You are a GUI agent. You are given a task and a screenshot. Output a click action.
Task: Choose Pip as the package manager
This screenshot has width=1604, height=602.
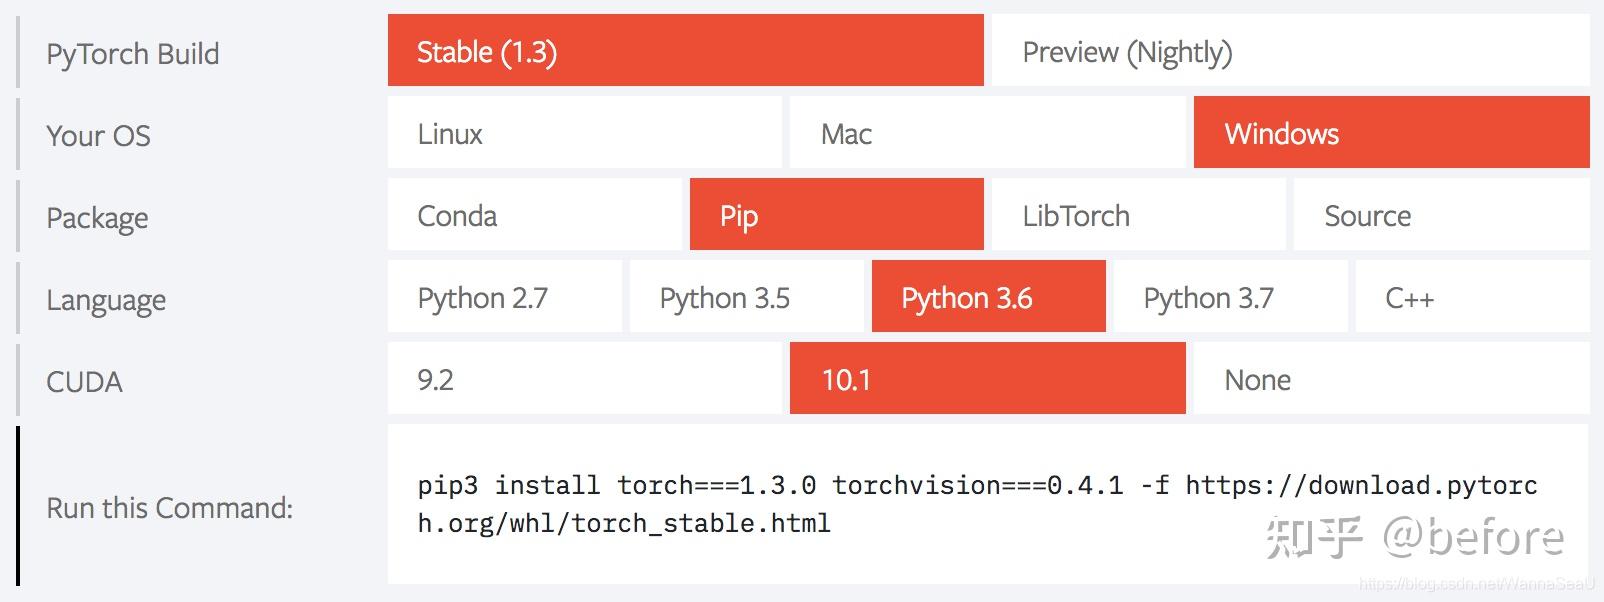[x=837, y=215]
